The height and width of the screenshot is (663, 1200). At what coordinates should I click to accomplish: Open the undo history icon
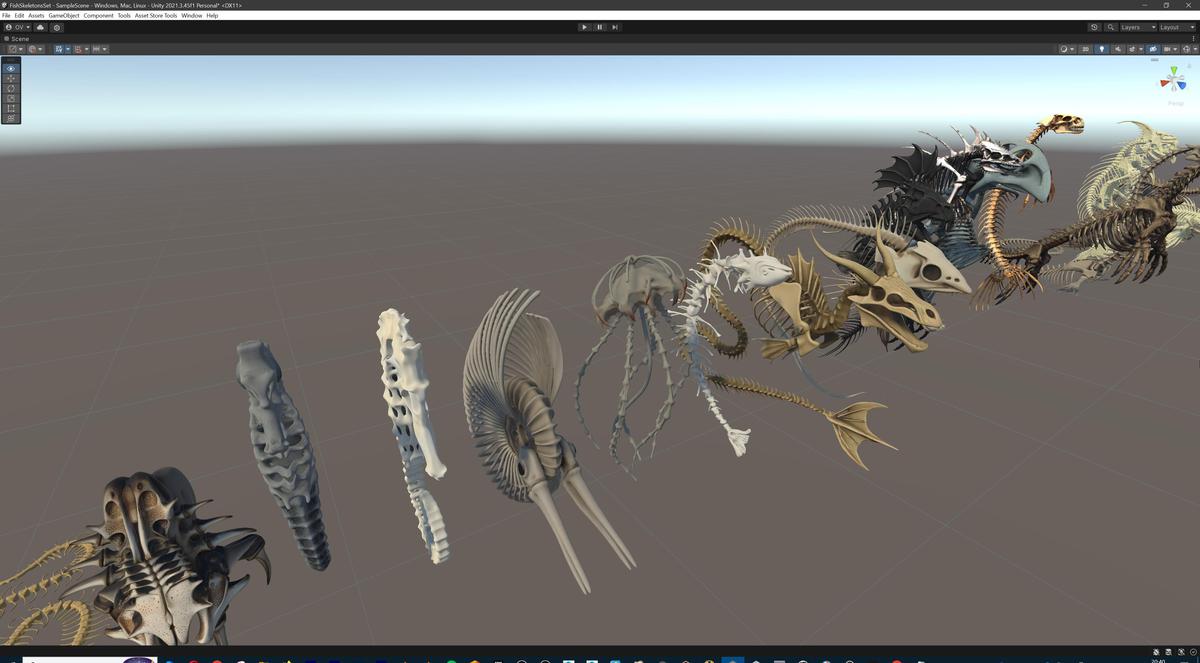[x=1094, y=27]
